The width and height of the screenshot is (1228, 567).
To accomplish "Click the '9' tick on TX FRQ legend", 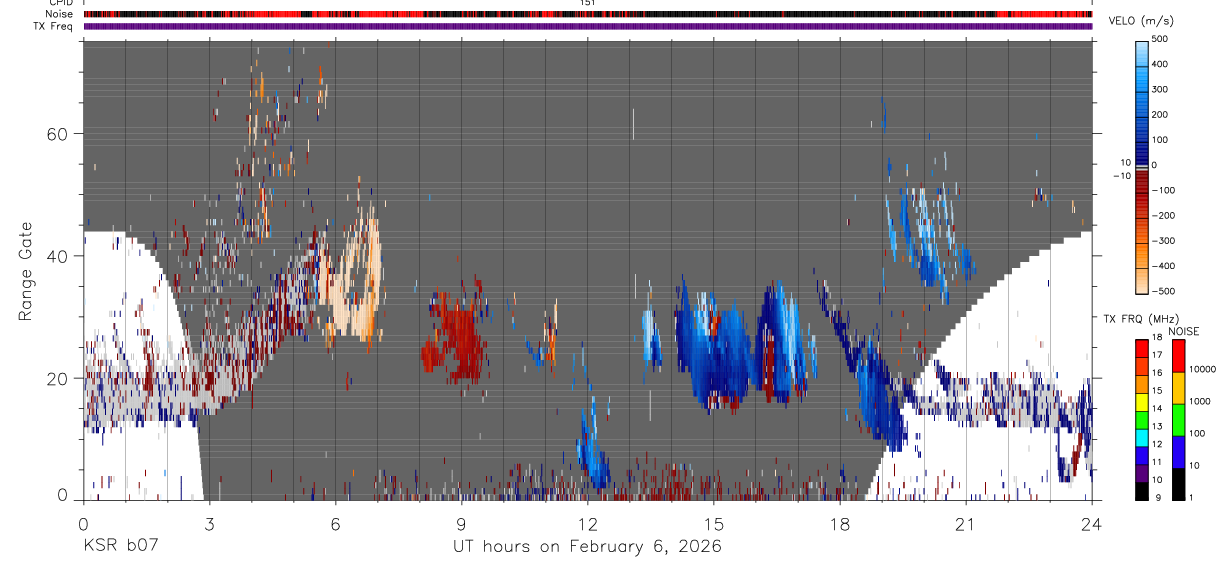I will pos(1158,498).
